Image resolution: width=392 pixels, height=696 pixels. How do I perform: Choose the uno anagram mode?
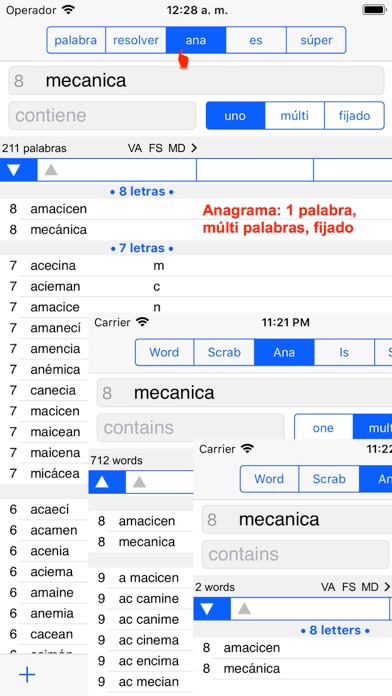(x=235, y=116)
